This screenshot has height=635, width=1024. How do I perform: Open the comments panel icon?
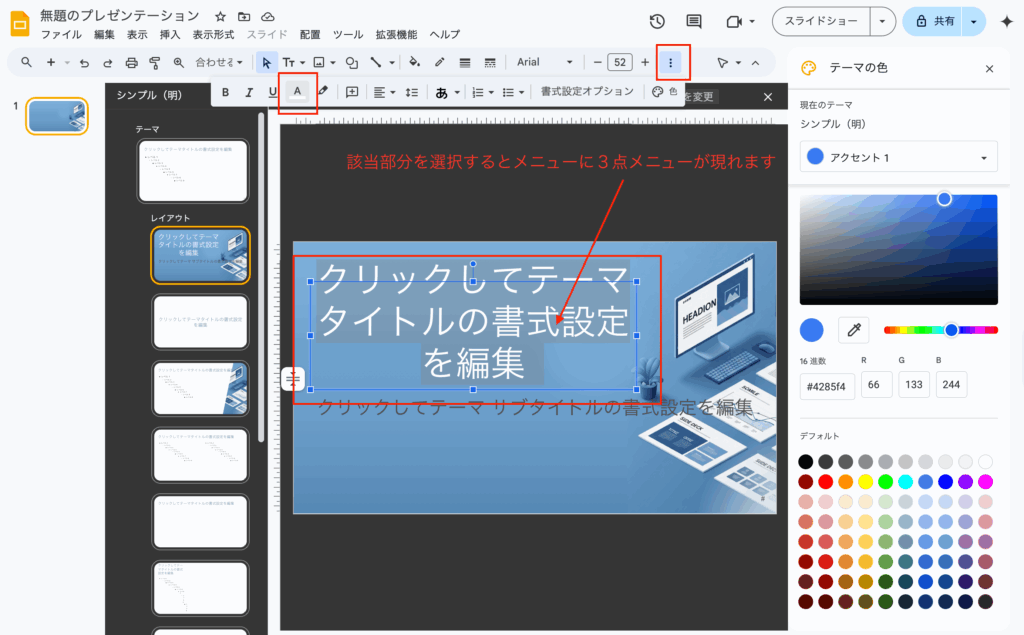pos(694,21)
